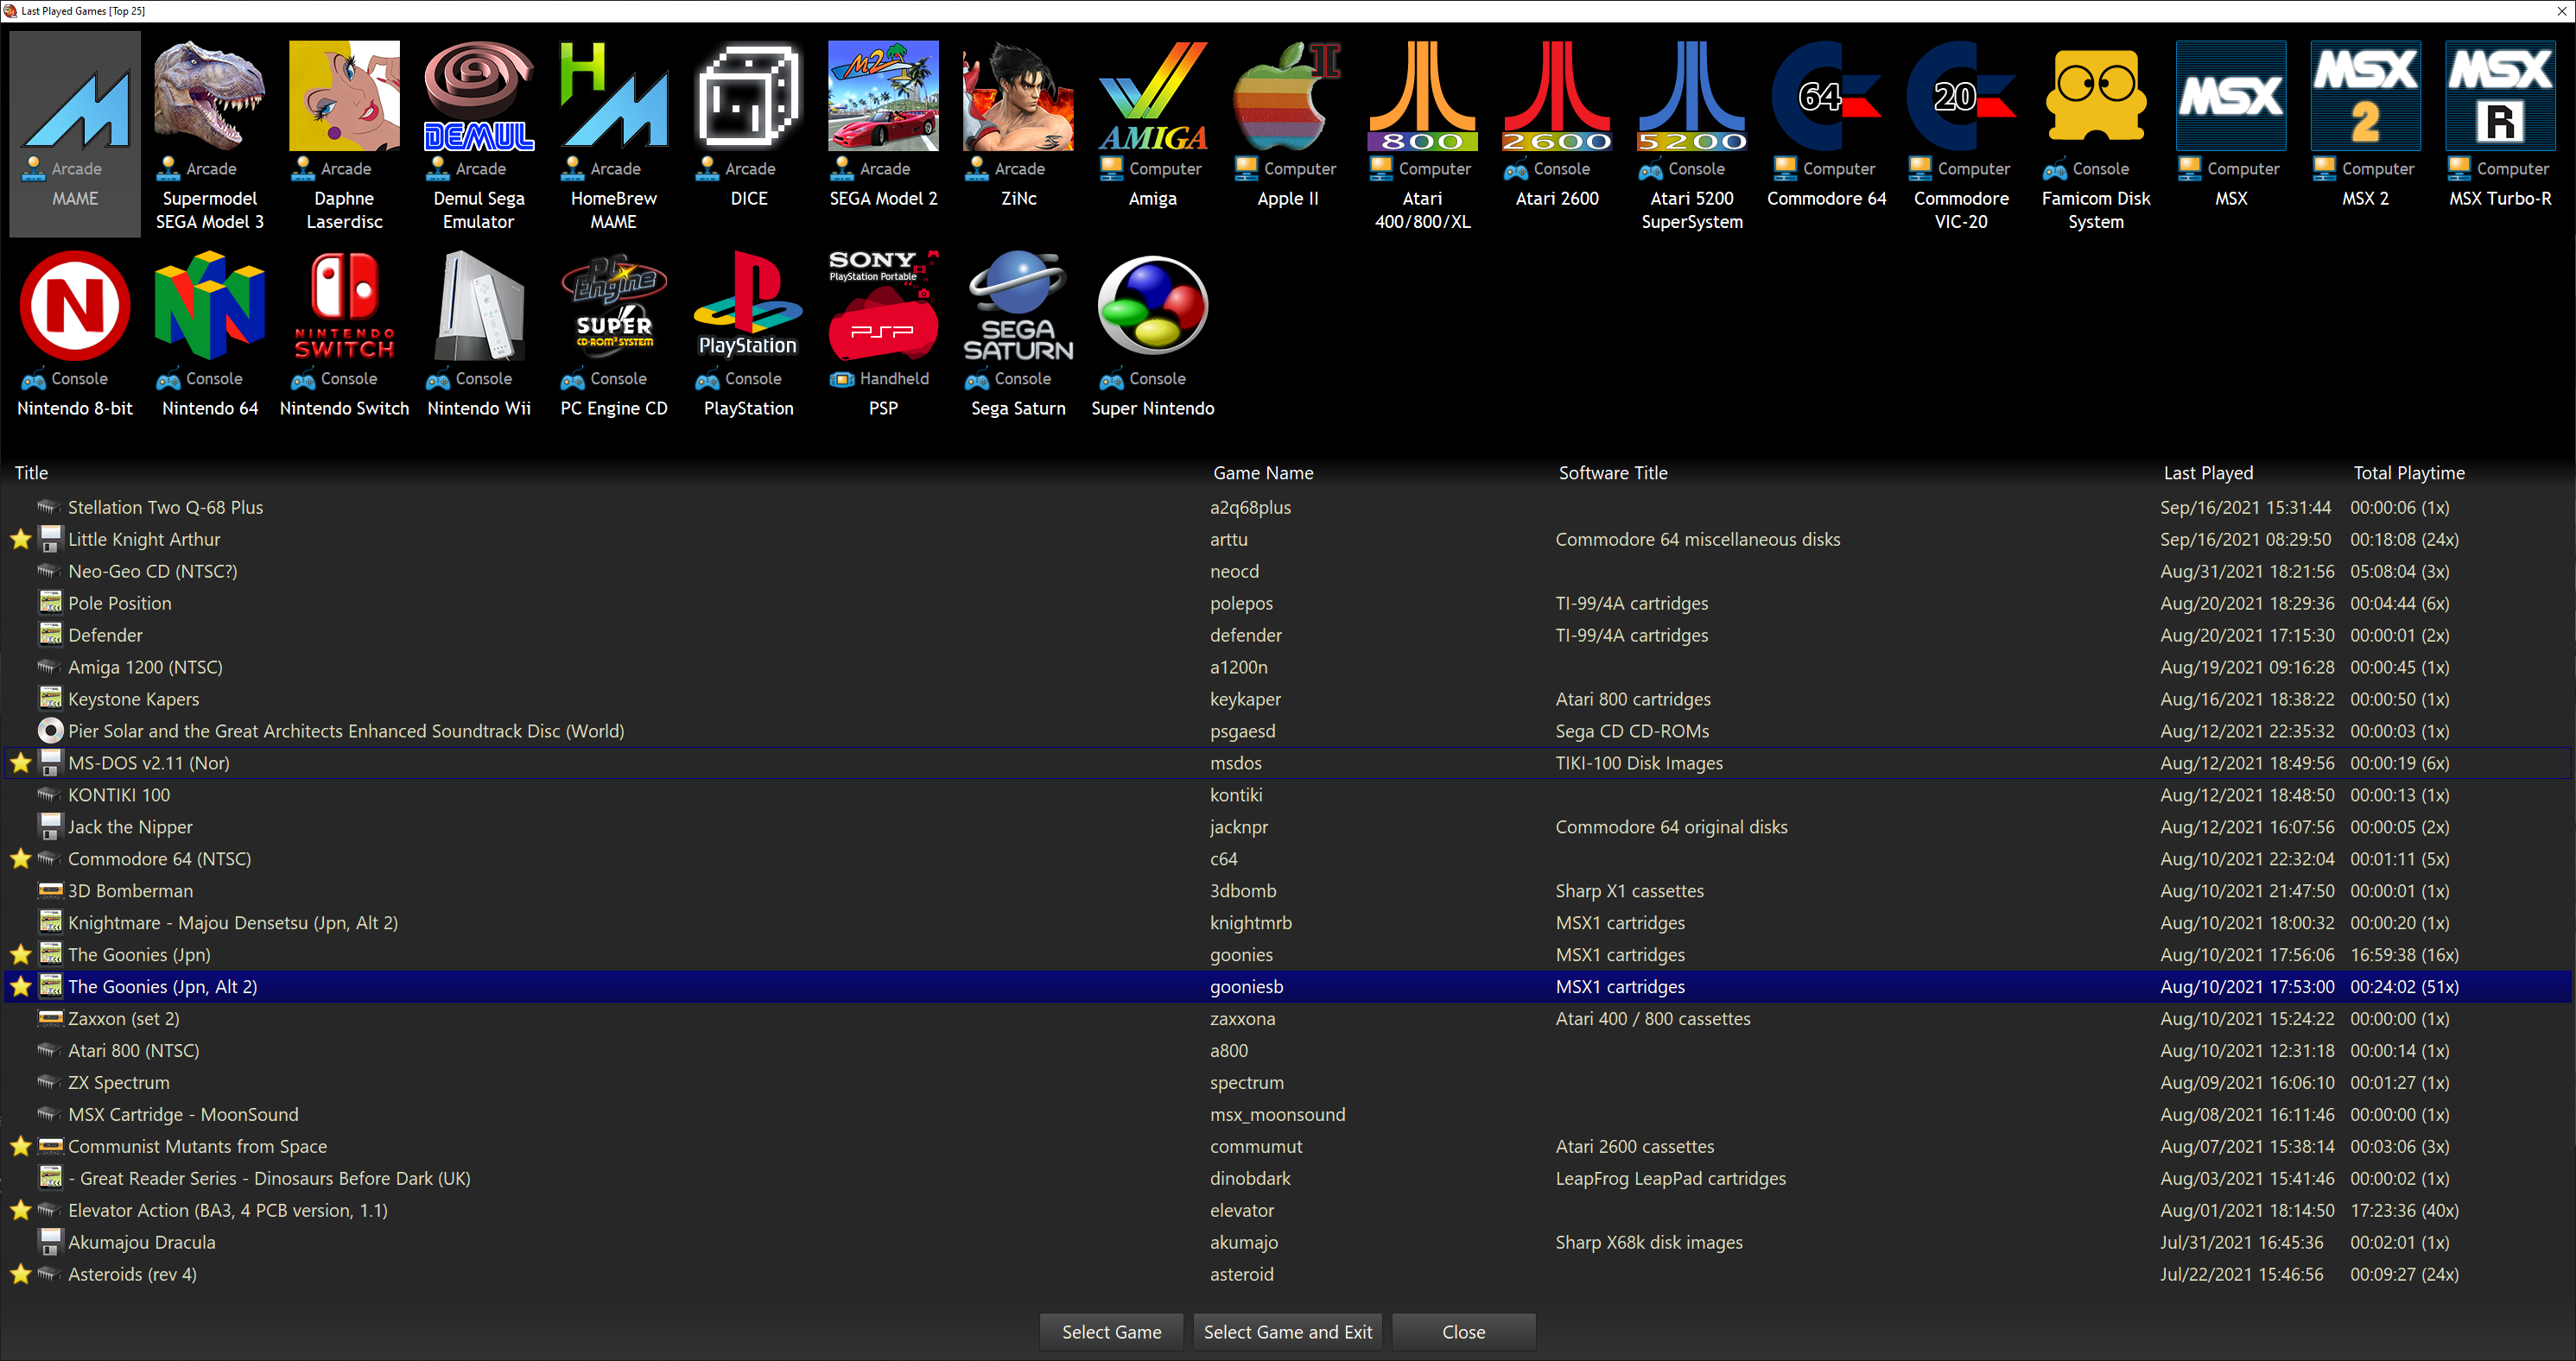
Task: Open the Daphne Laserdisc system icon
Action: tap(344, 97)
